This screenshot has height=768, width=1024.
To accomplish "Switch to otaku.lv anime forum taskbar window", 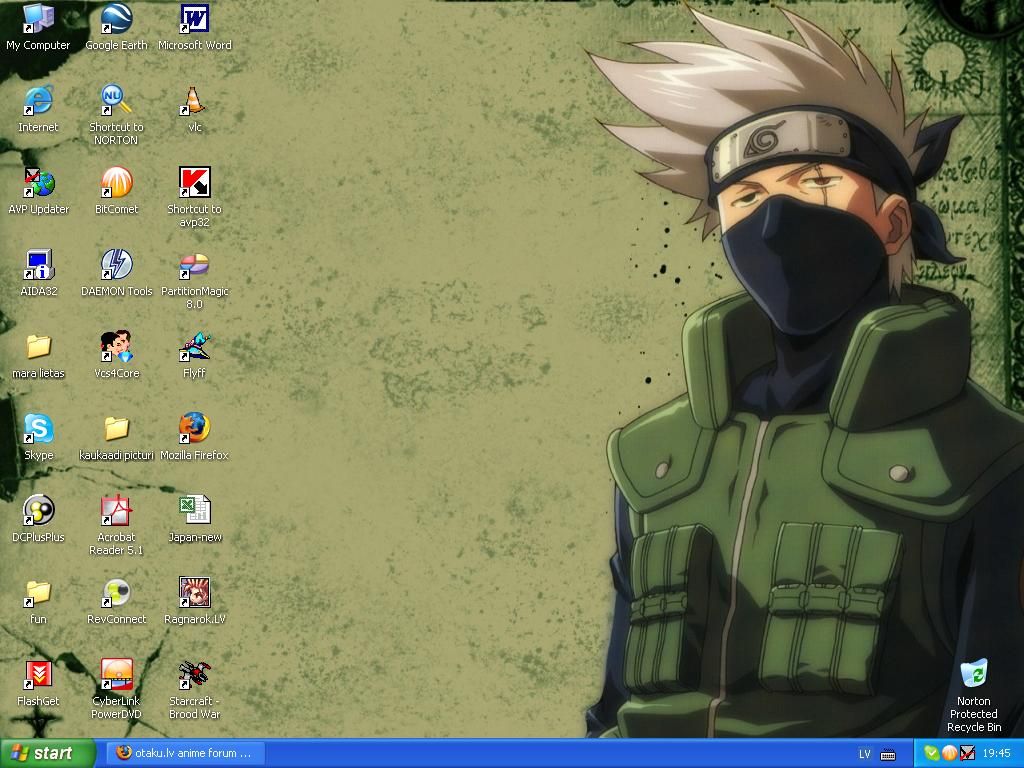I will [184, 754].
